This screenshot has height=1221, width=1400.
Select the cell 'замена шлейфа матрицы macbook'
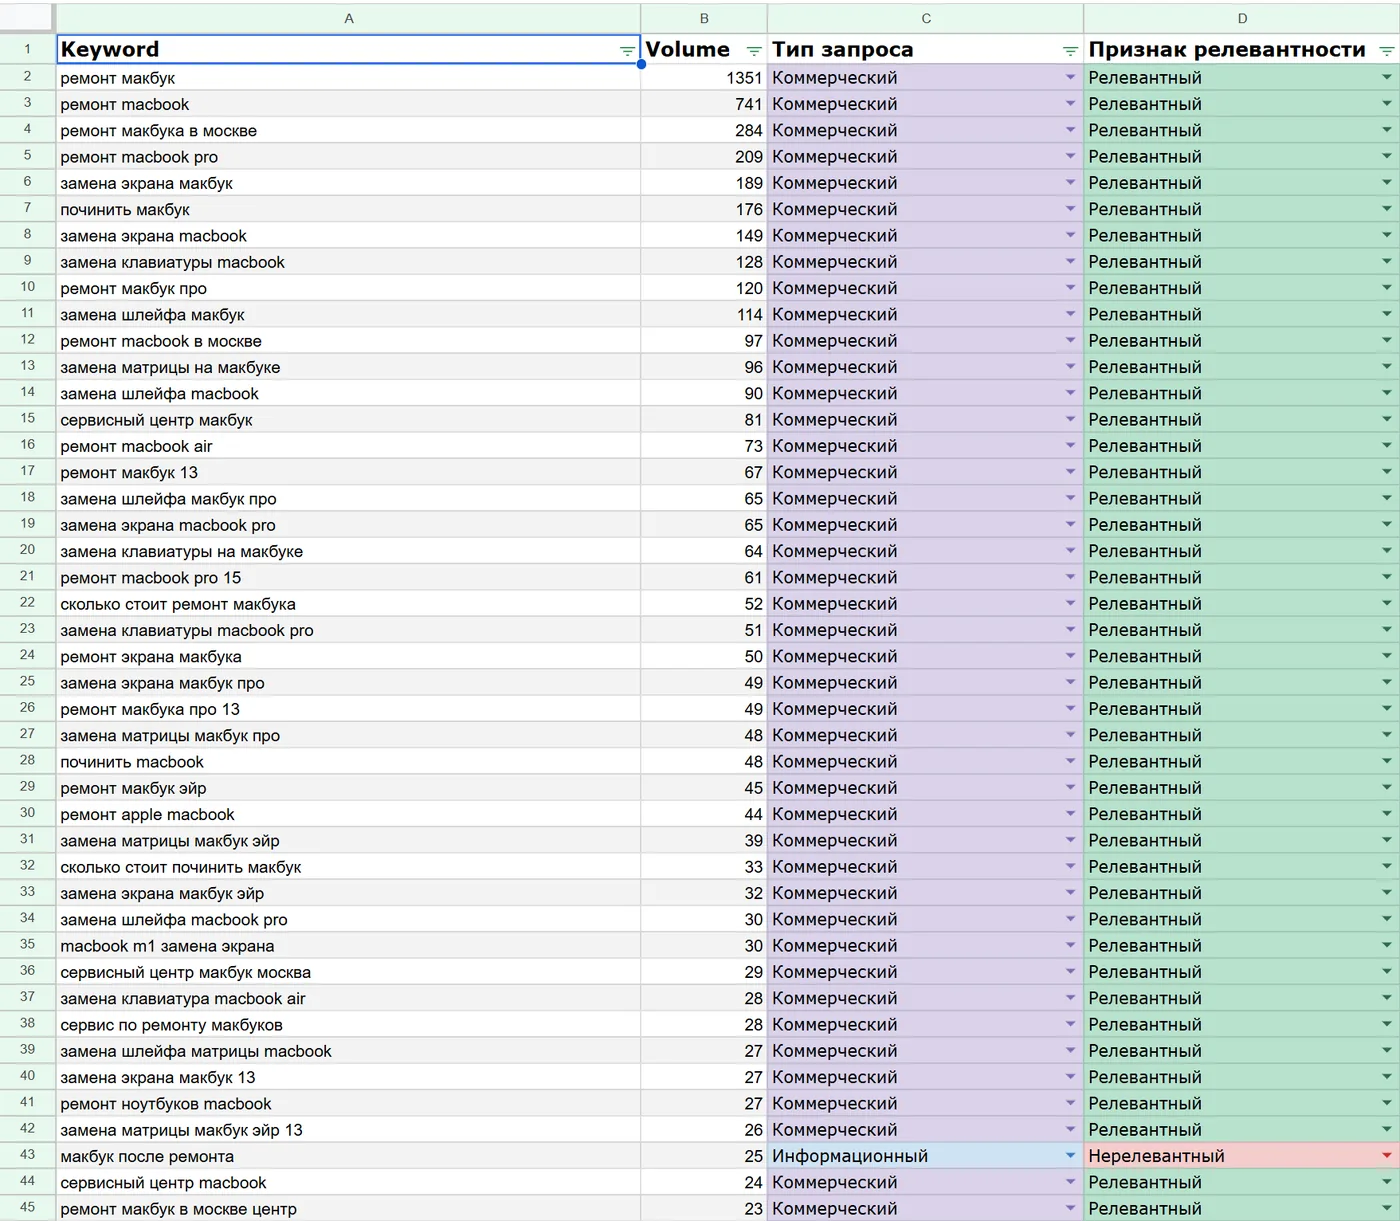(x=348, y=1051)
